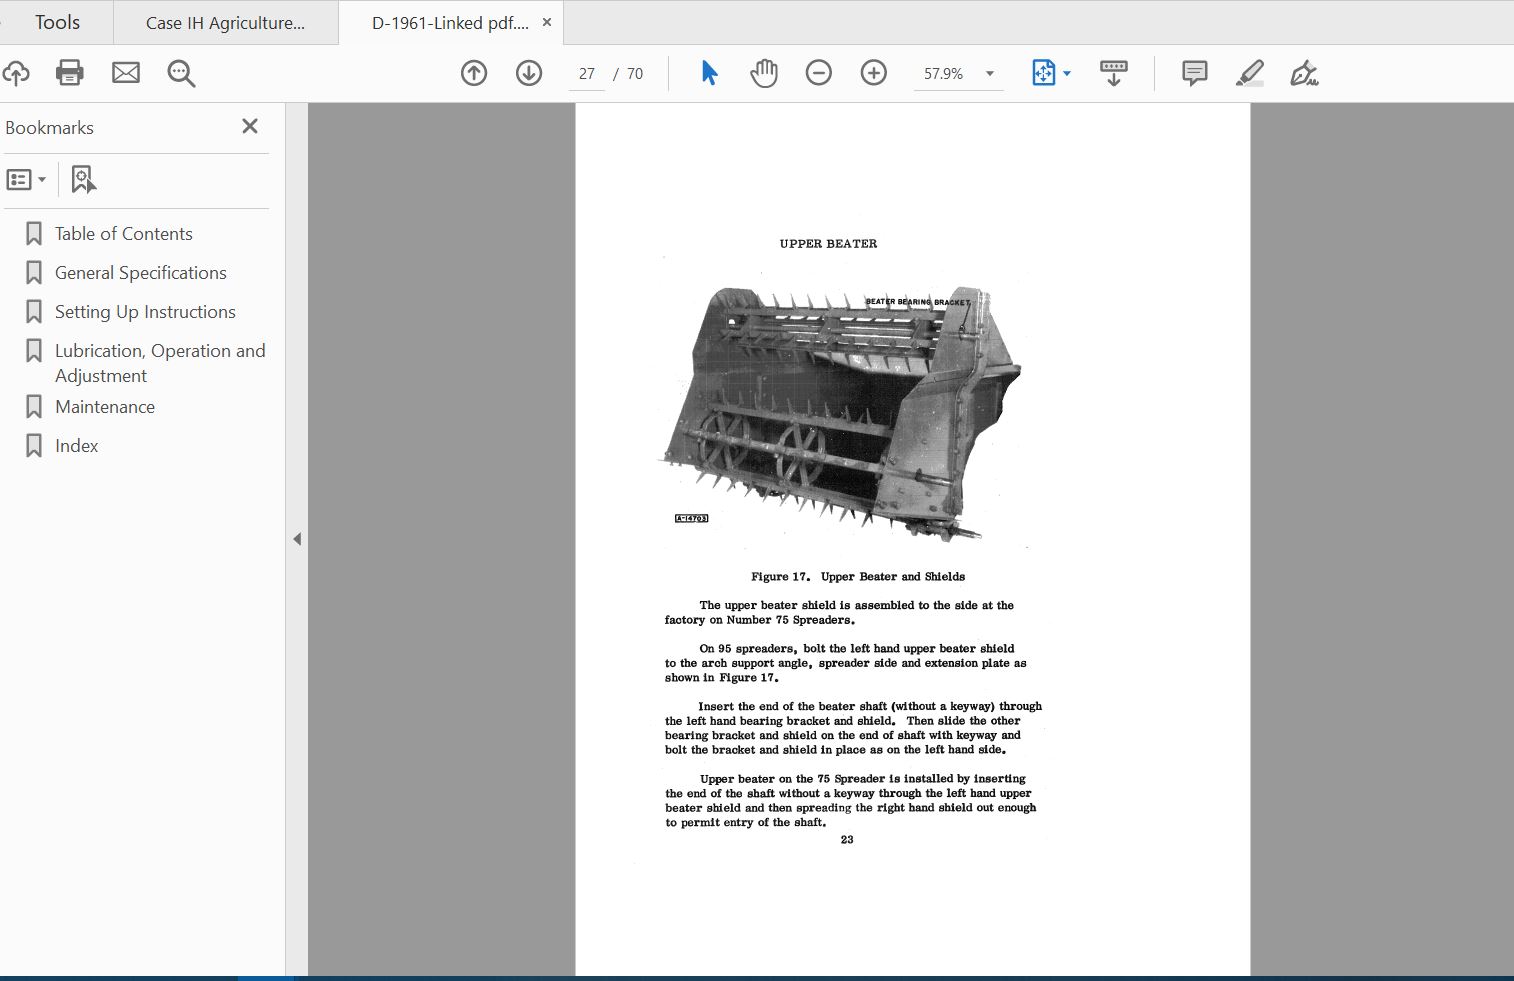Go to Lubrication, Operation and Adjustment bookmark

coord(160,363)
